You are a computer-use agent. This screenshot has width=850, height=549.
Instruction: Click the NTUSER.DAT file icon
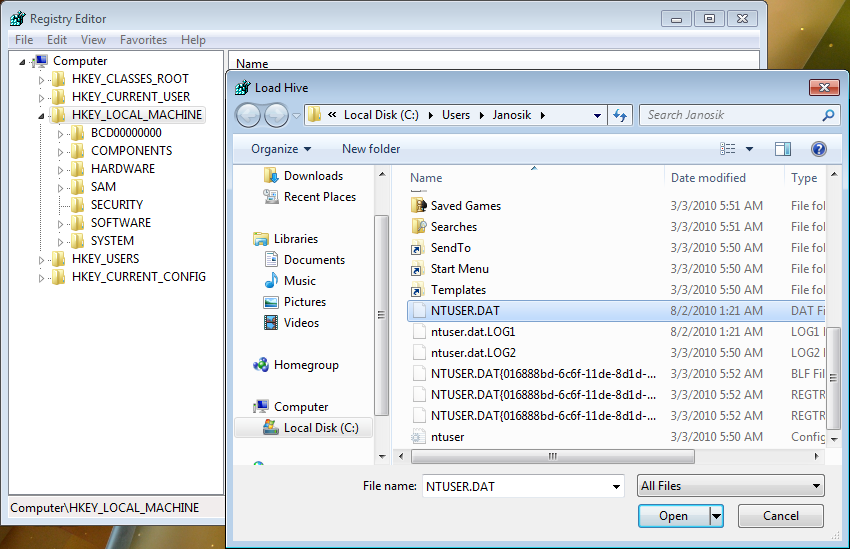coord(418,311)
